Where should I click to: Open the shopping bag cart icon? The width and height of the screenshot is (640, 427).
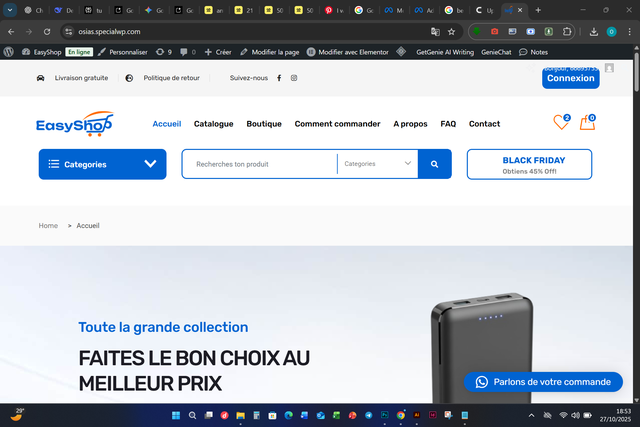coord(587,122)
